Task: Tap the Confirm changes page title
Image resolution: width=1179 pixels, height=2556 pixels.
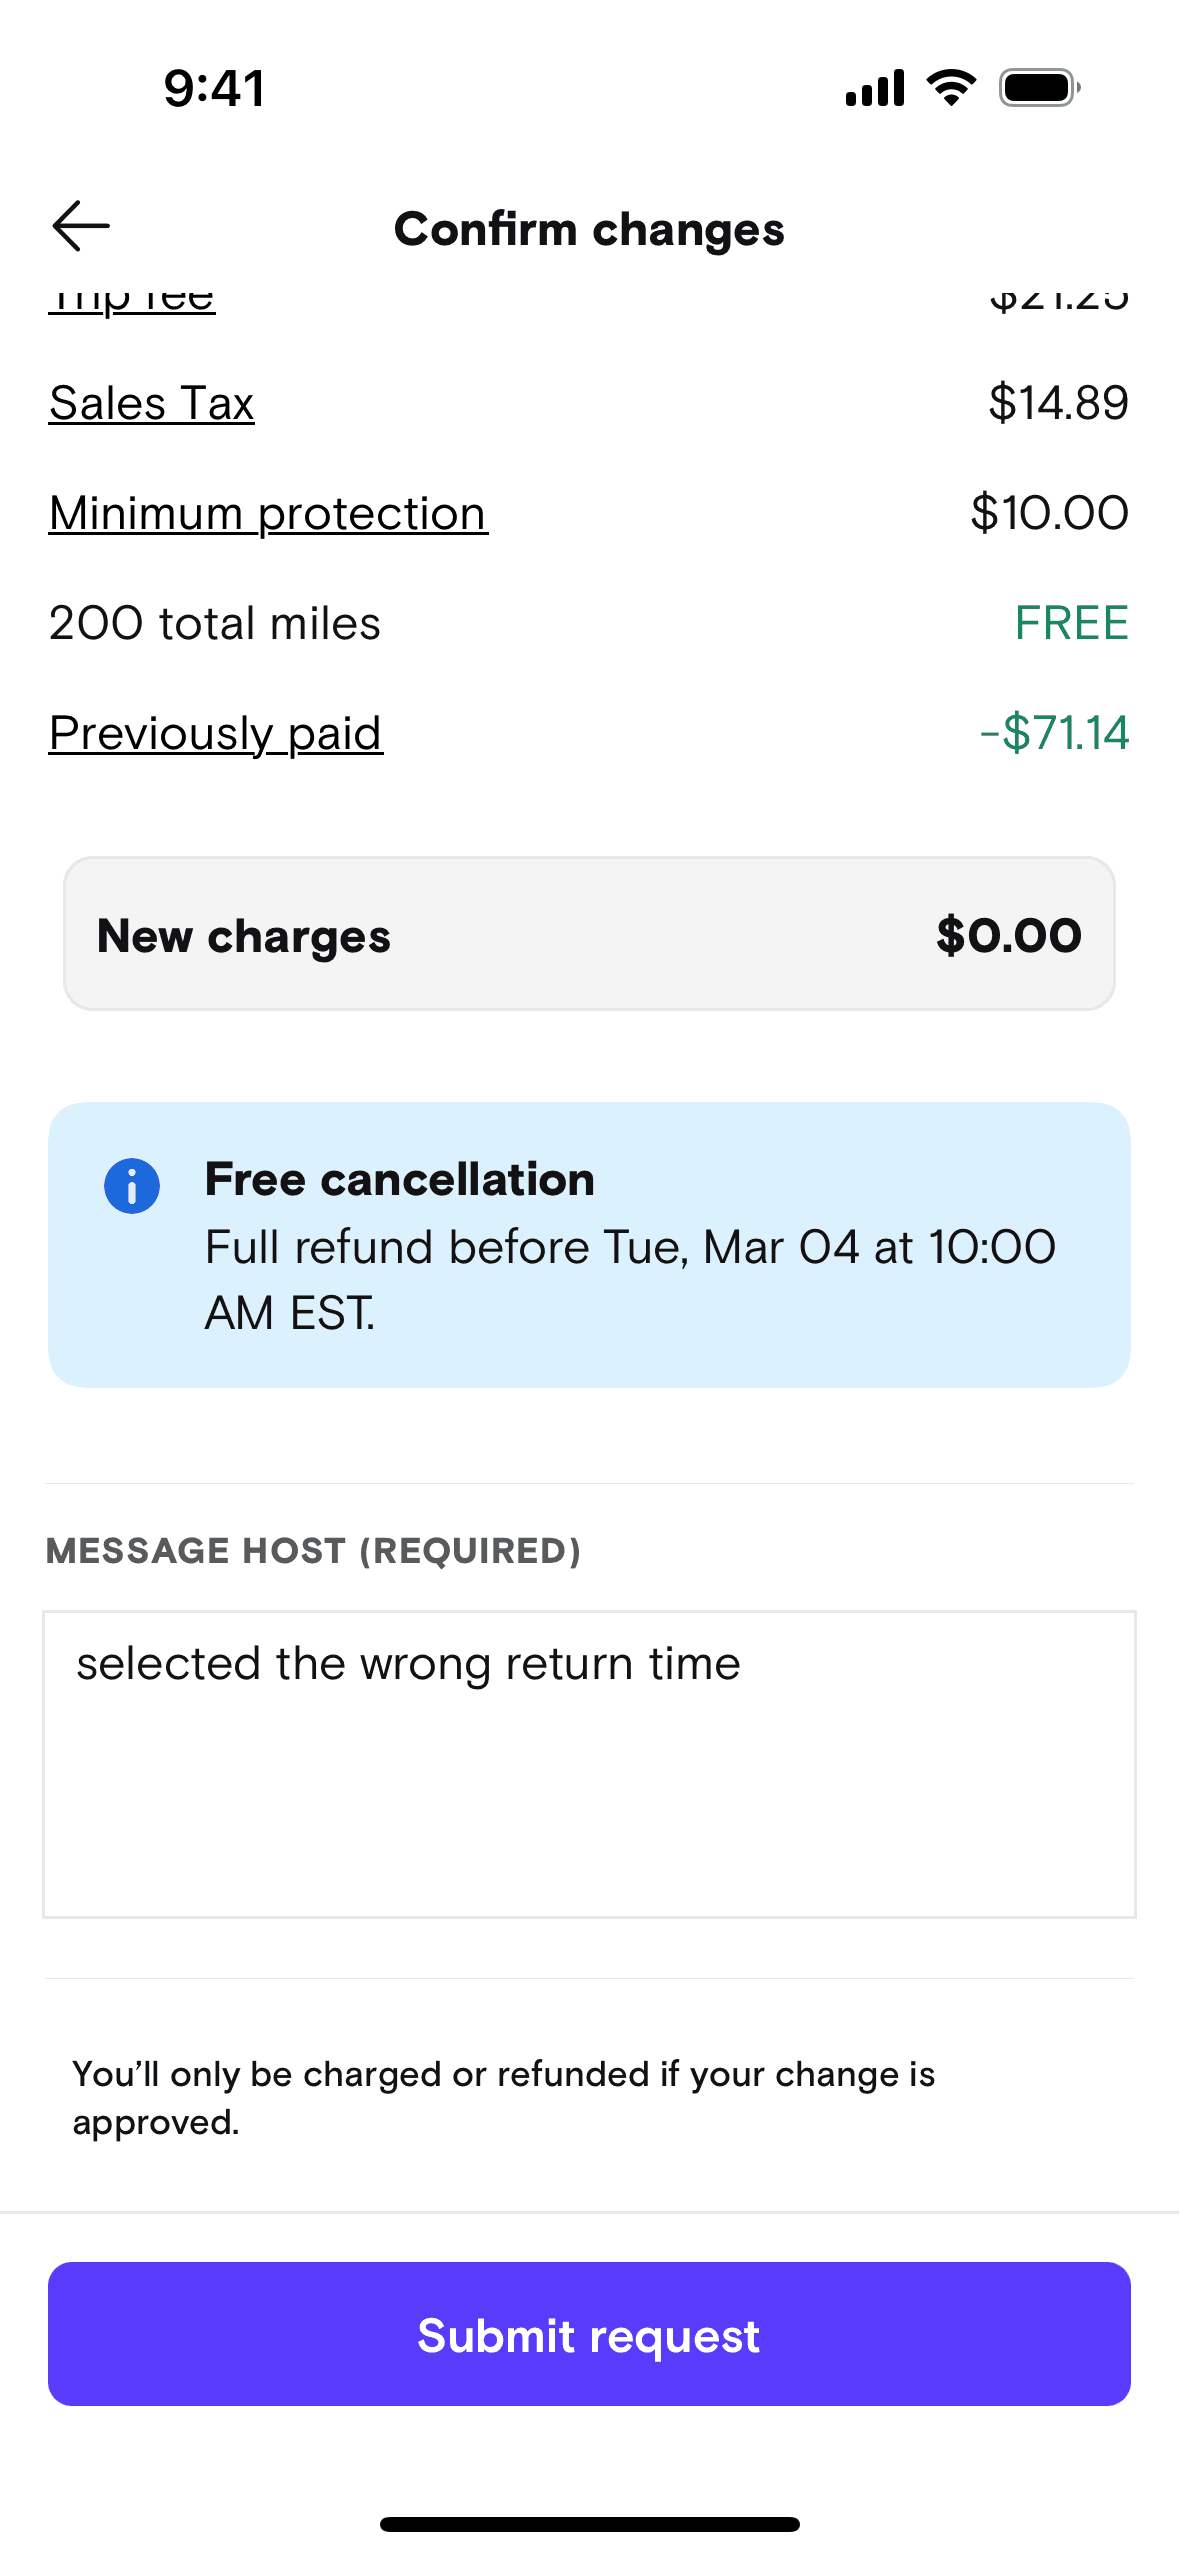Action: click(x=589, y=229)
